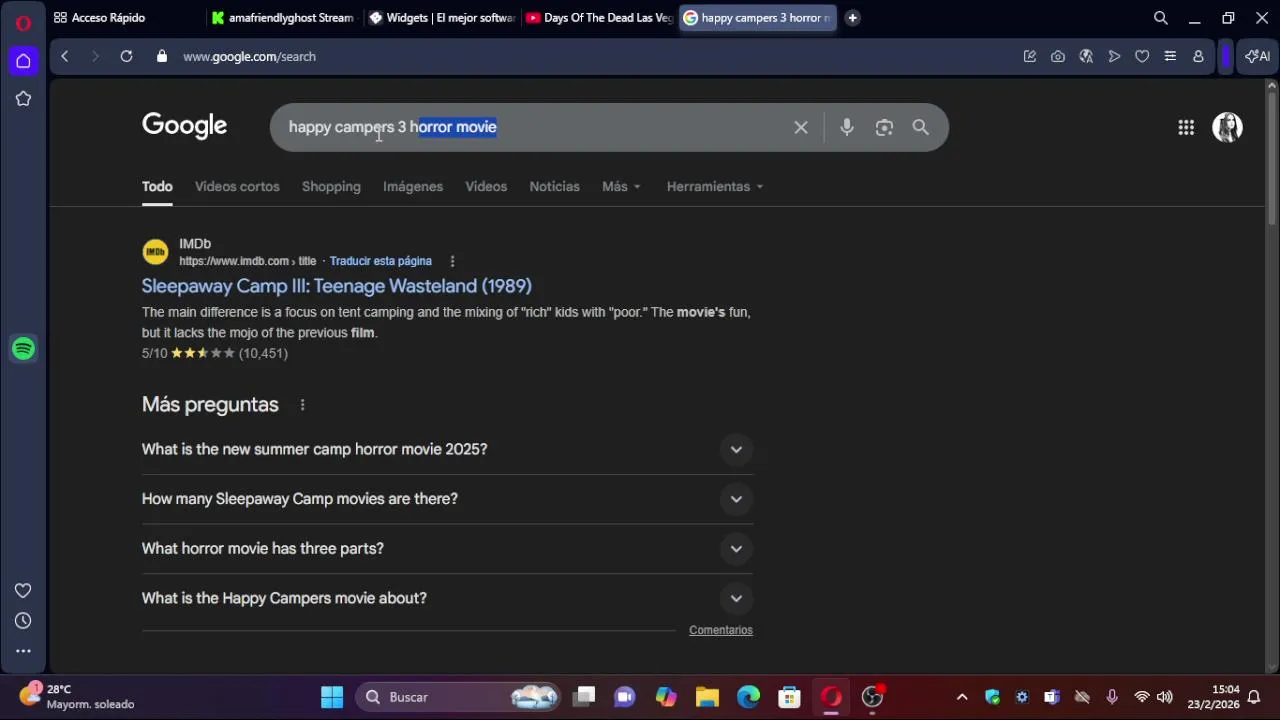The width and height of the screenshot is (1280, 720).
Task: Open the sidebar heart pinboard icon
Action: [x=23, y=590]
